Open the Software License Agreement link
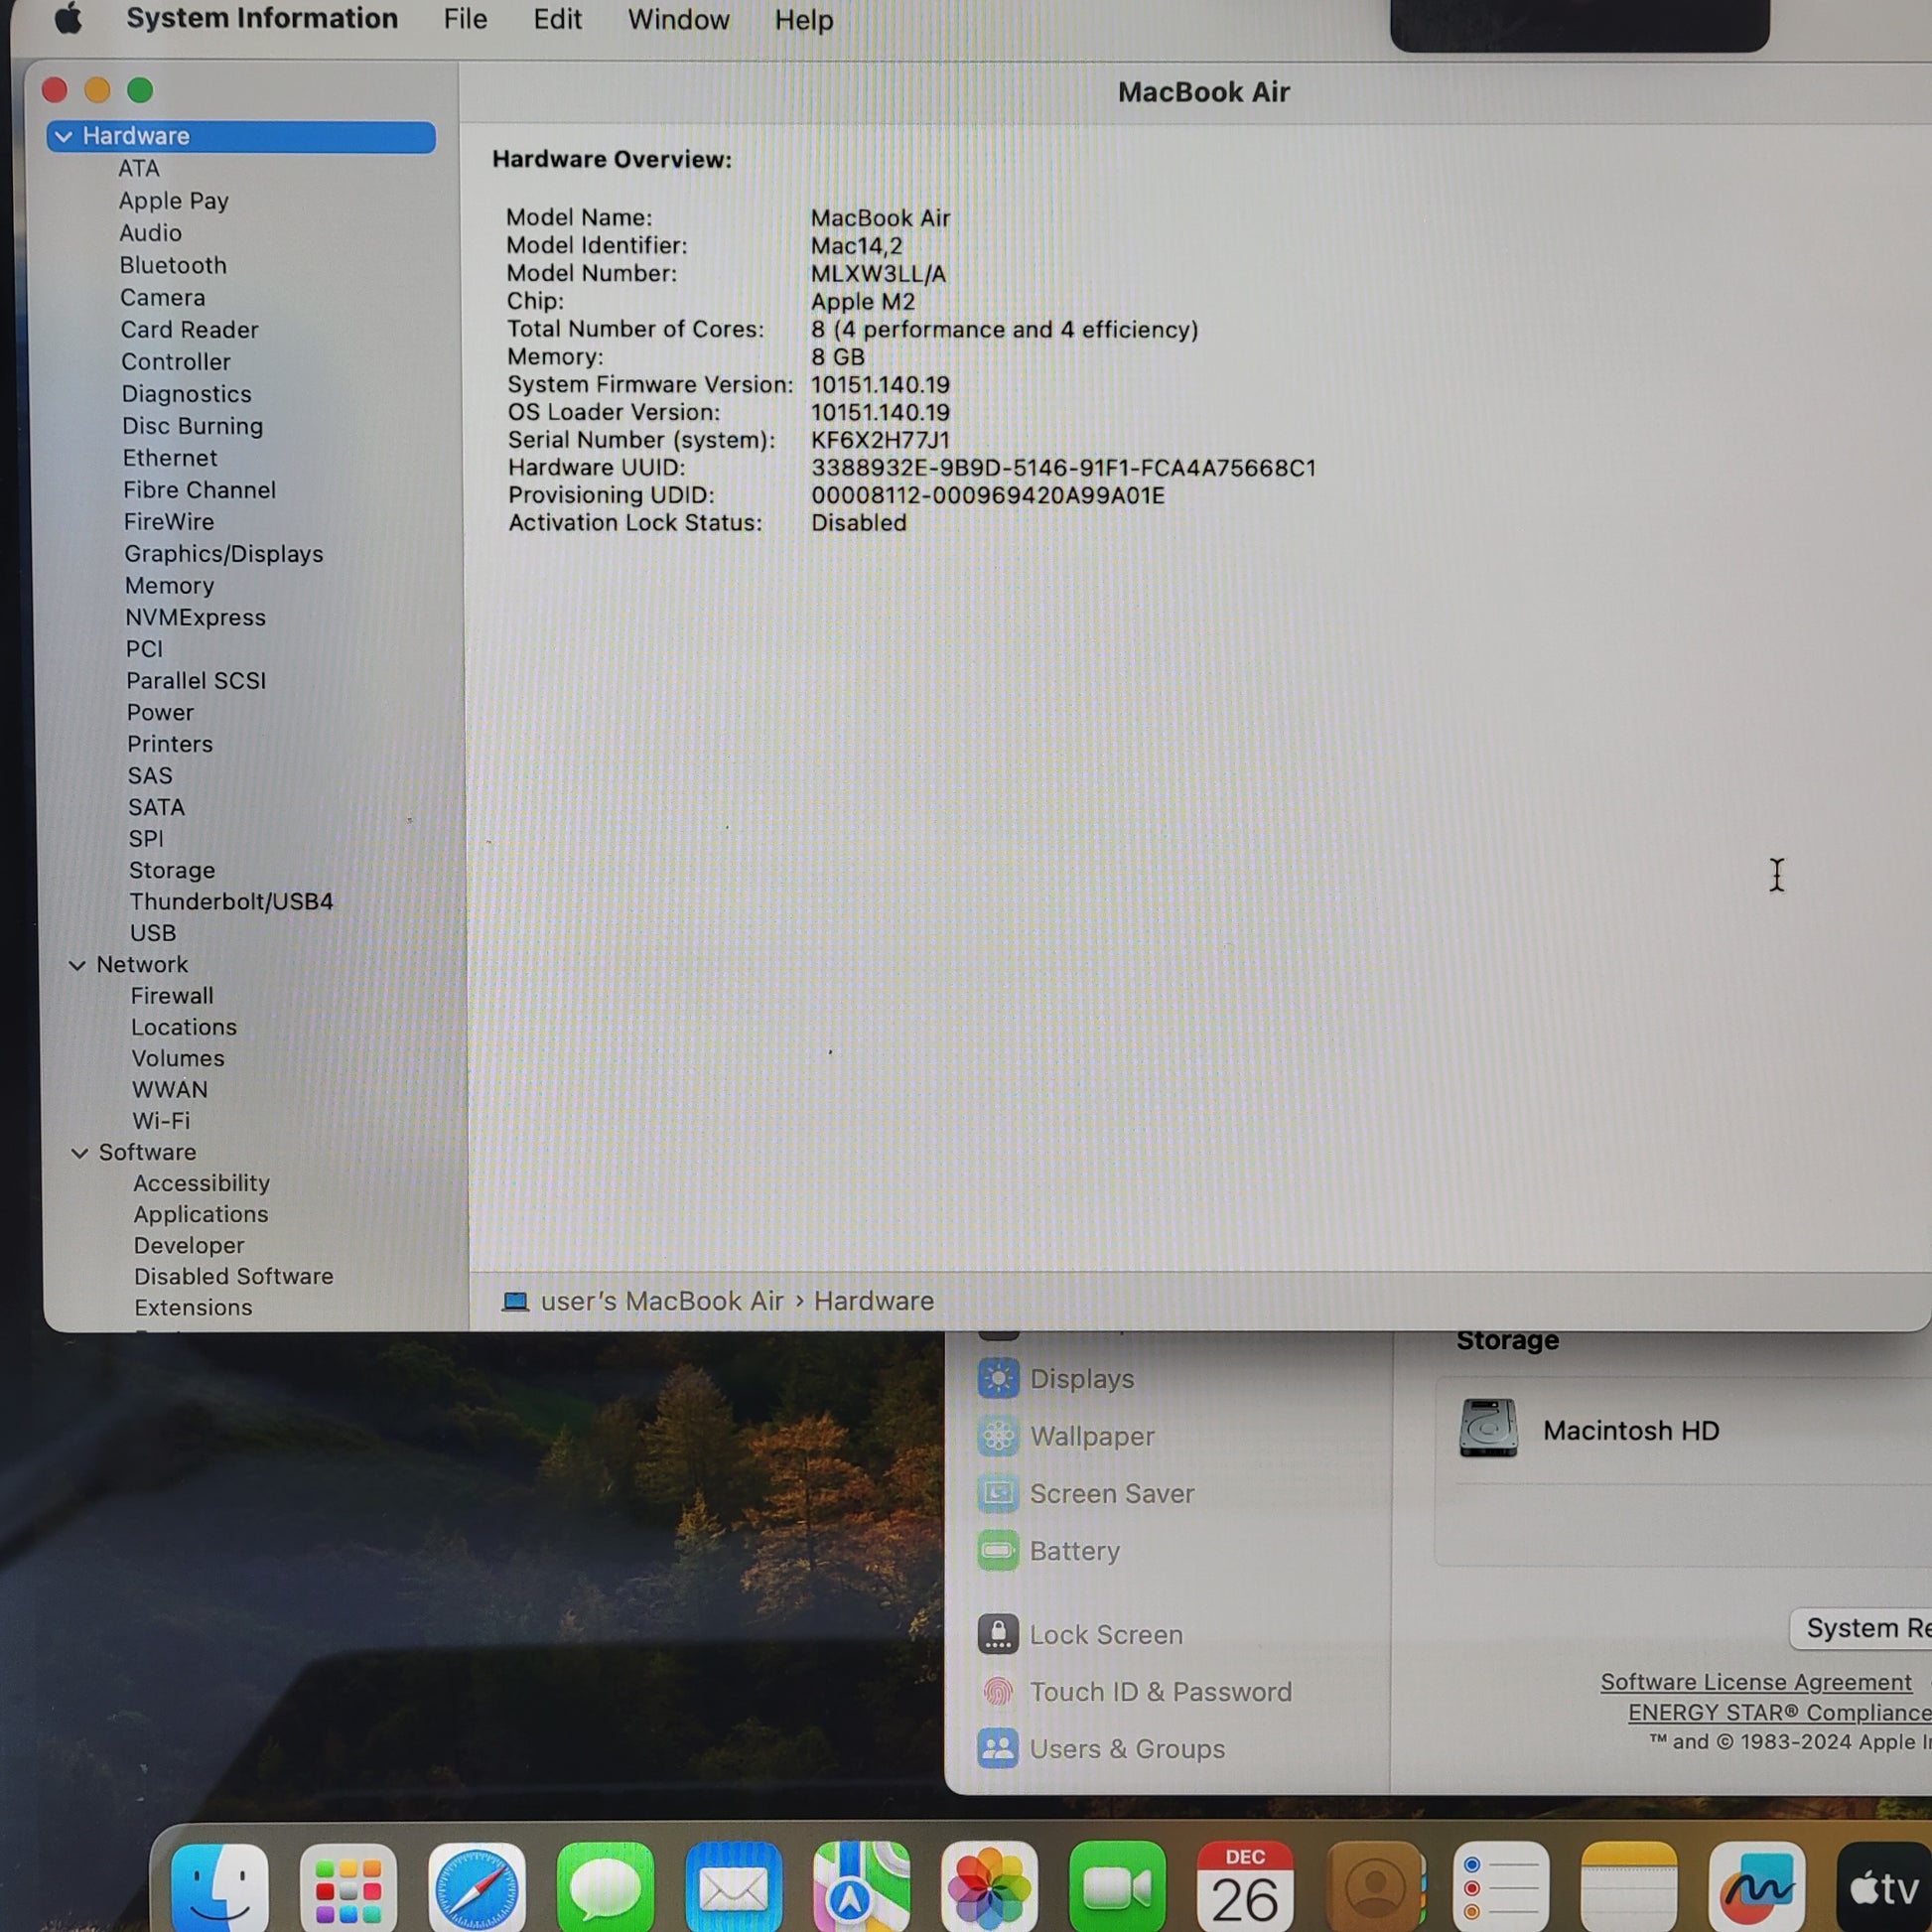This screenshot has width=1932, height=1932. 1755,1682
